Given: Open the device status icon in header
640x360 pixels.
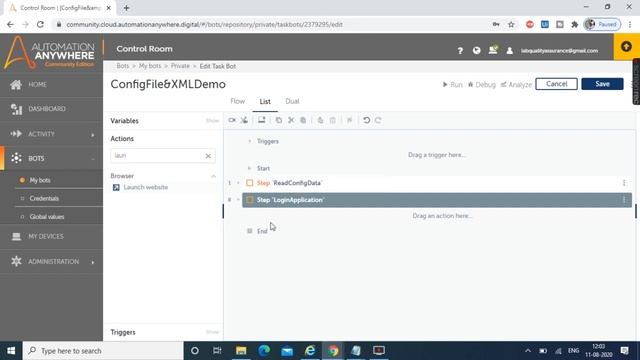Looking at the screenshot, I should tap(493, 50).
